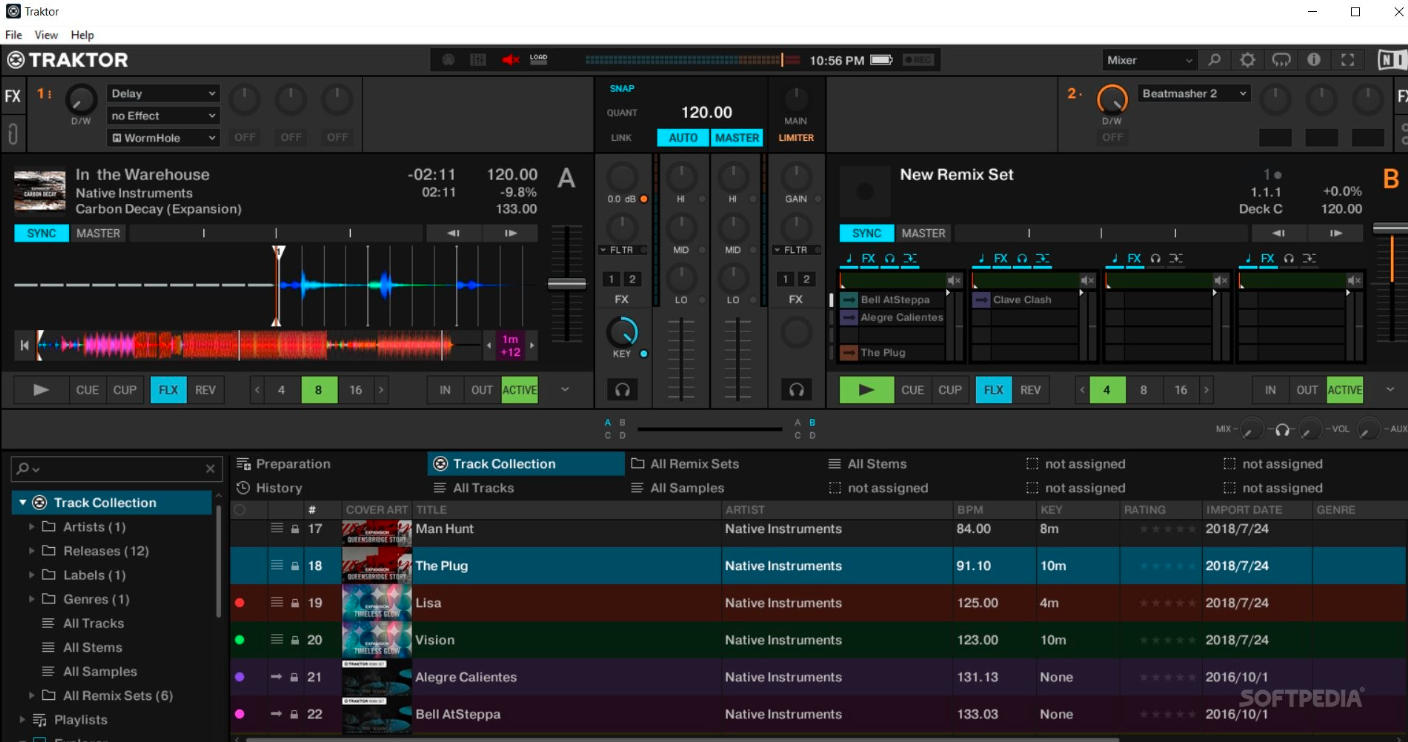Click the NI logo in the header
Viewport: 1408px width, 742px height.
(1391, 60)
